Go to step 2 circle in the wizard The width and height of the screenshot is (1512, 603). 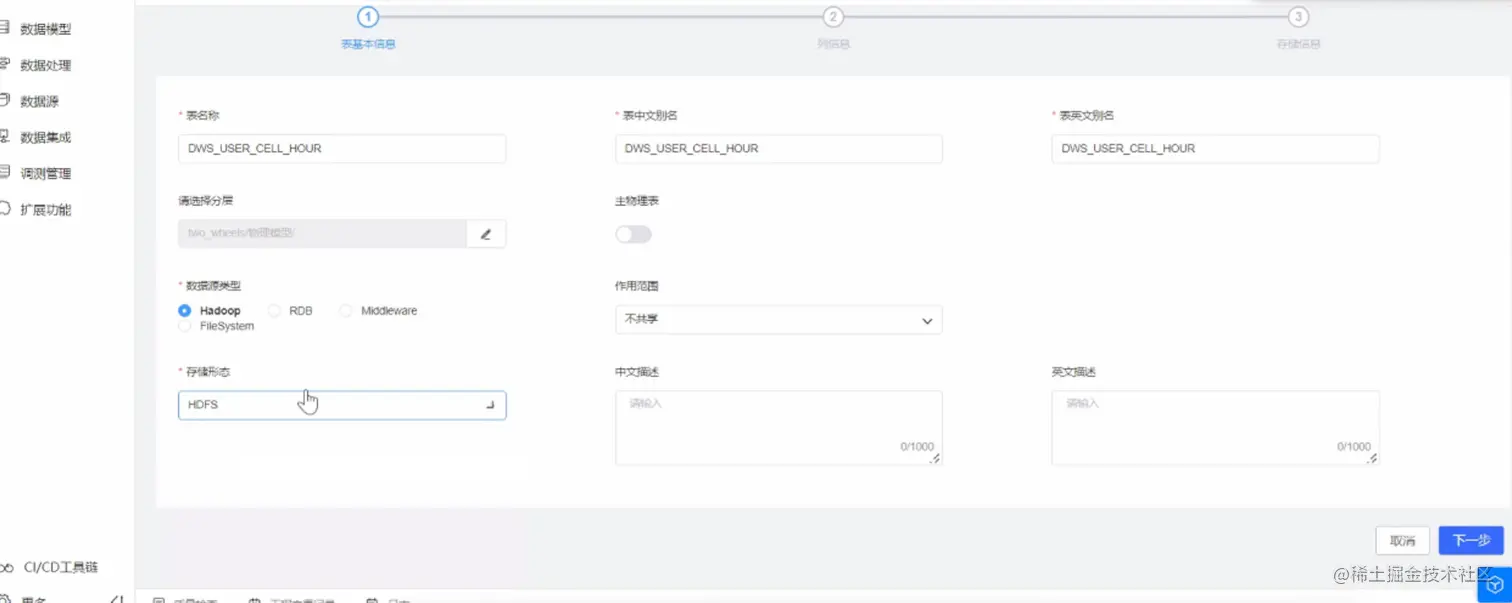833,17
